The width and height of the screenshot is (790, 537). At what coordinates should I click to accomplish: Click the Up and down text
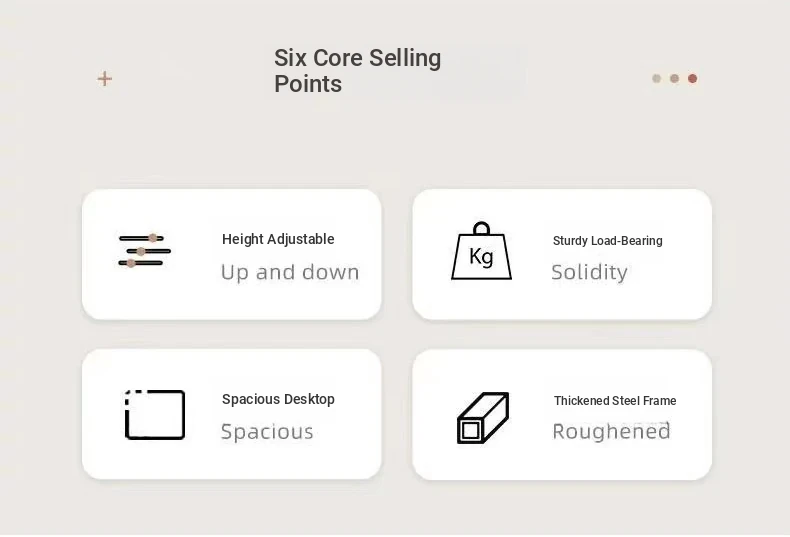pyautogui.click(x=290, y=273)
